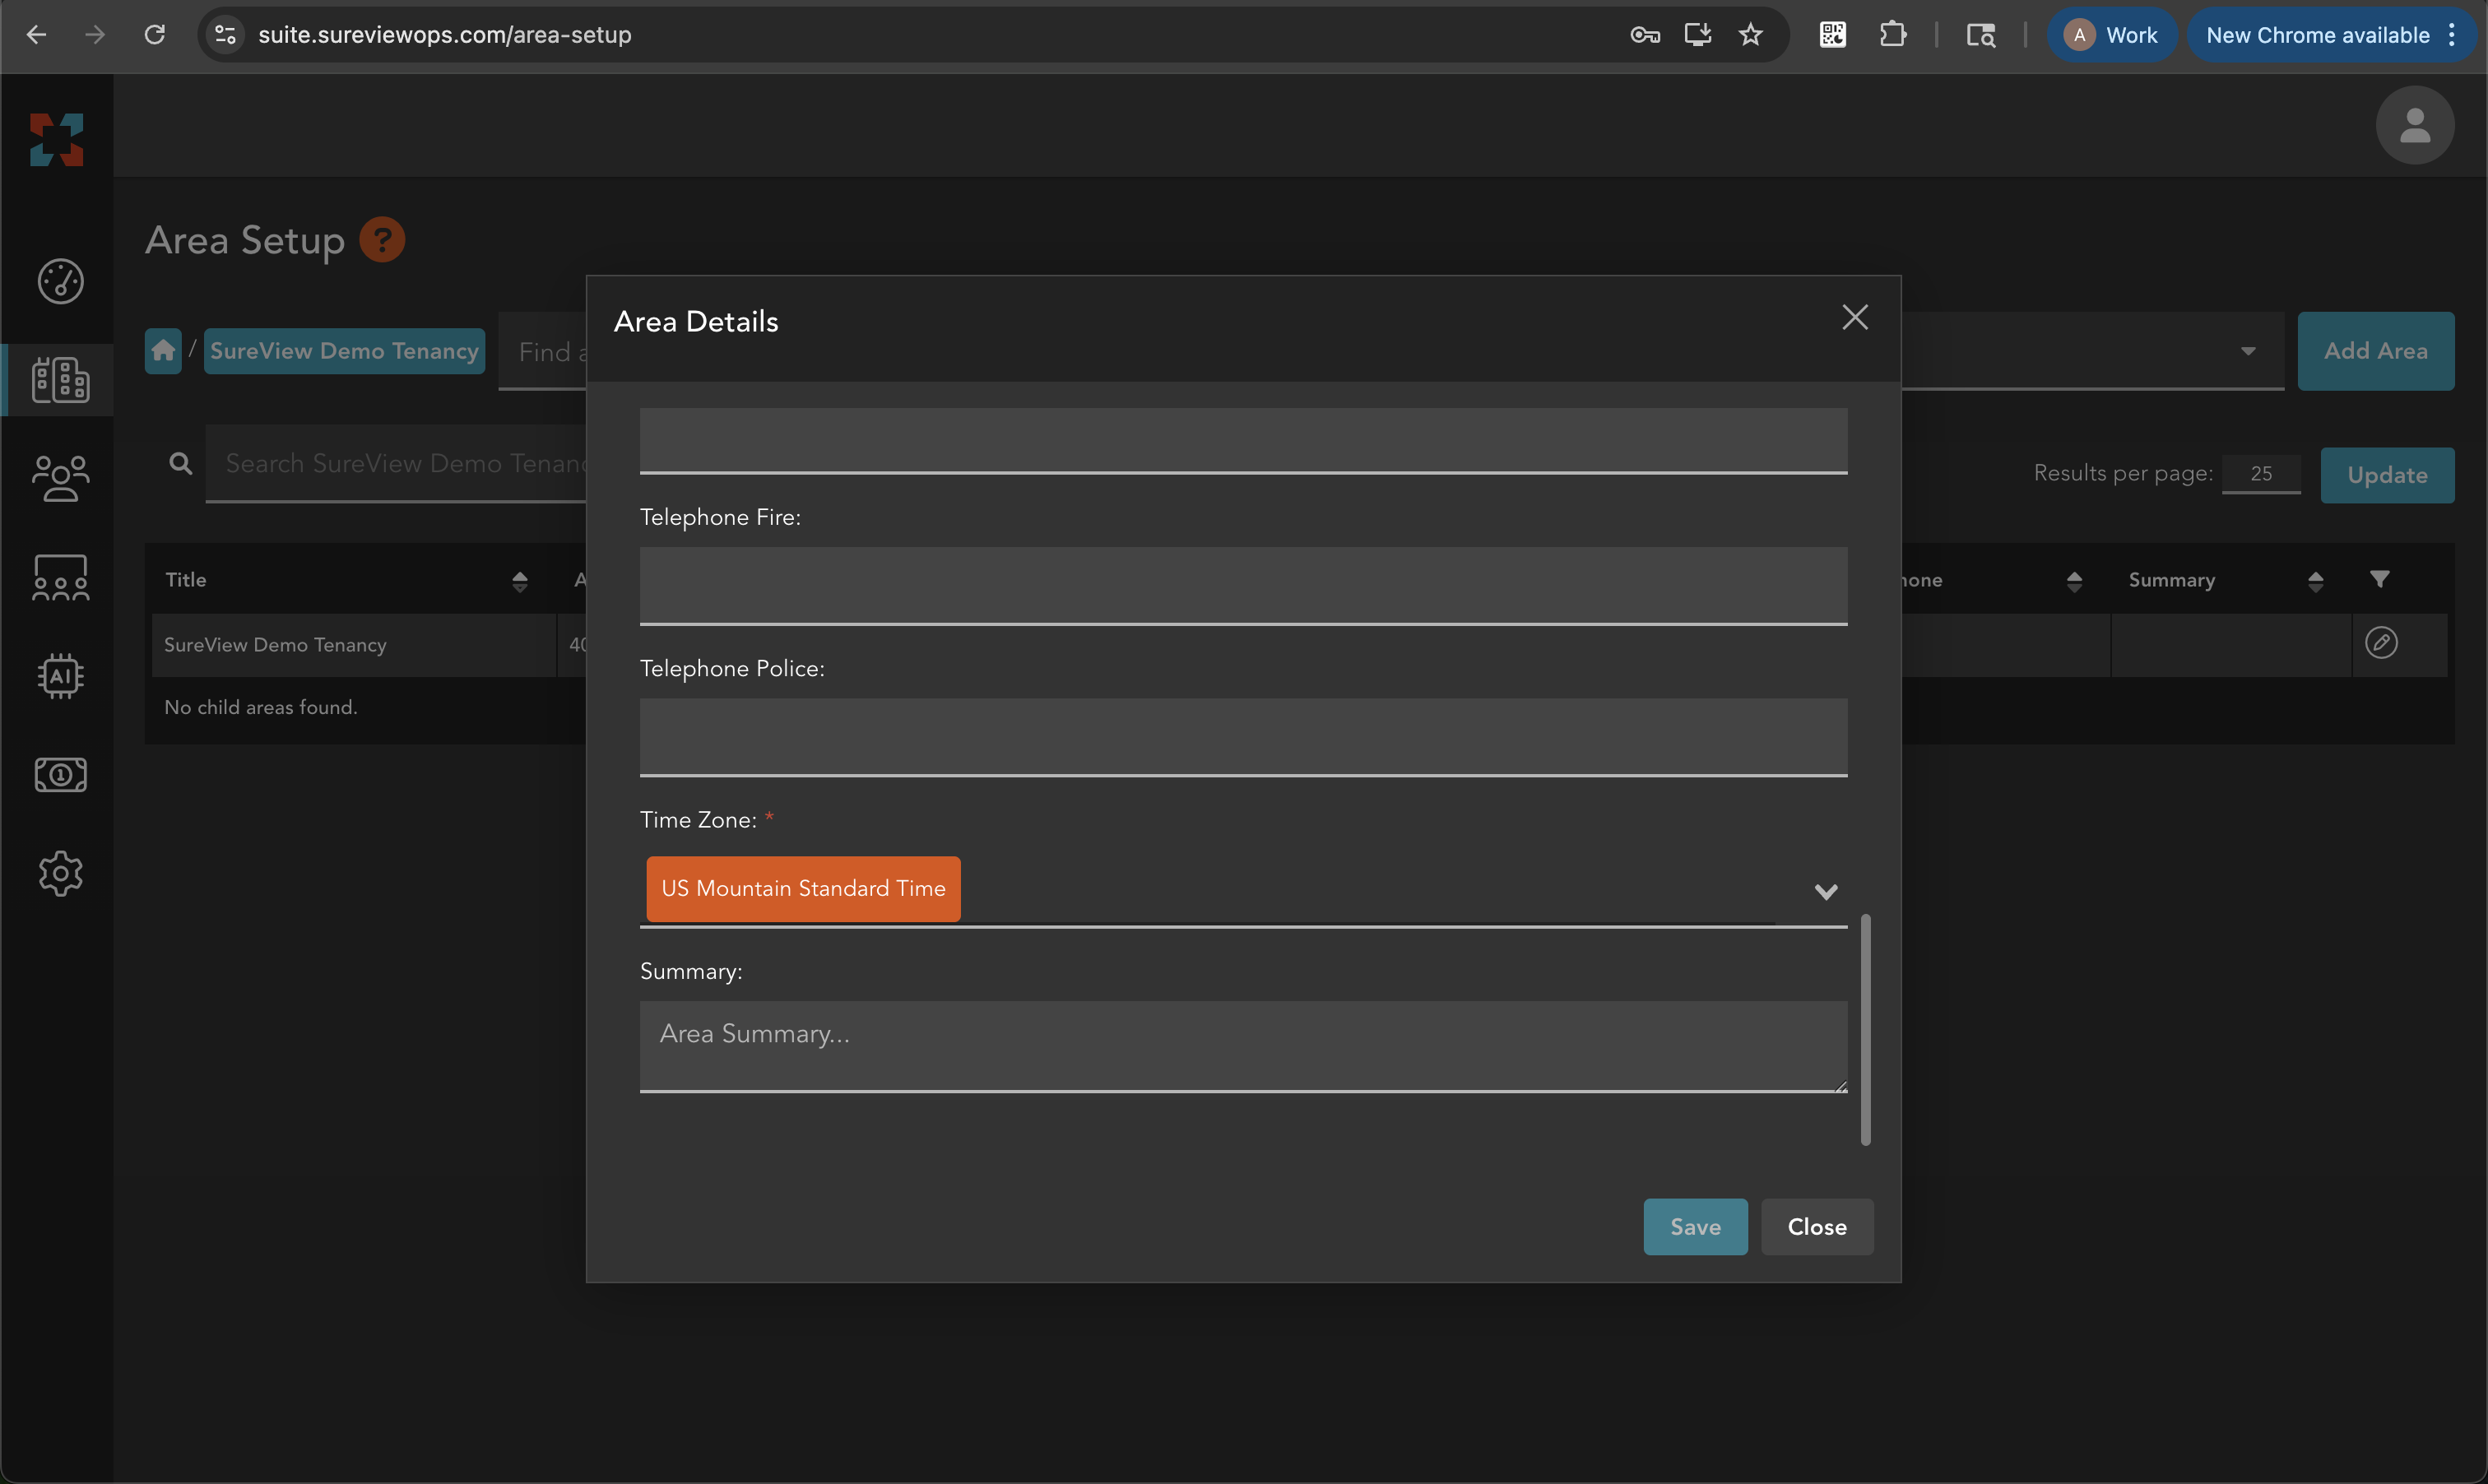Bookmark this page with the star icon
The image size is (2488, 1484).
(1750, 35)
